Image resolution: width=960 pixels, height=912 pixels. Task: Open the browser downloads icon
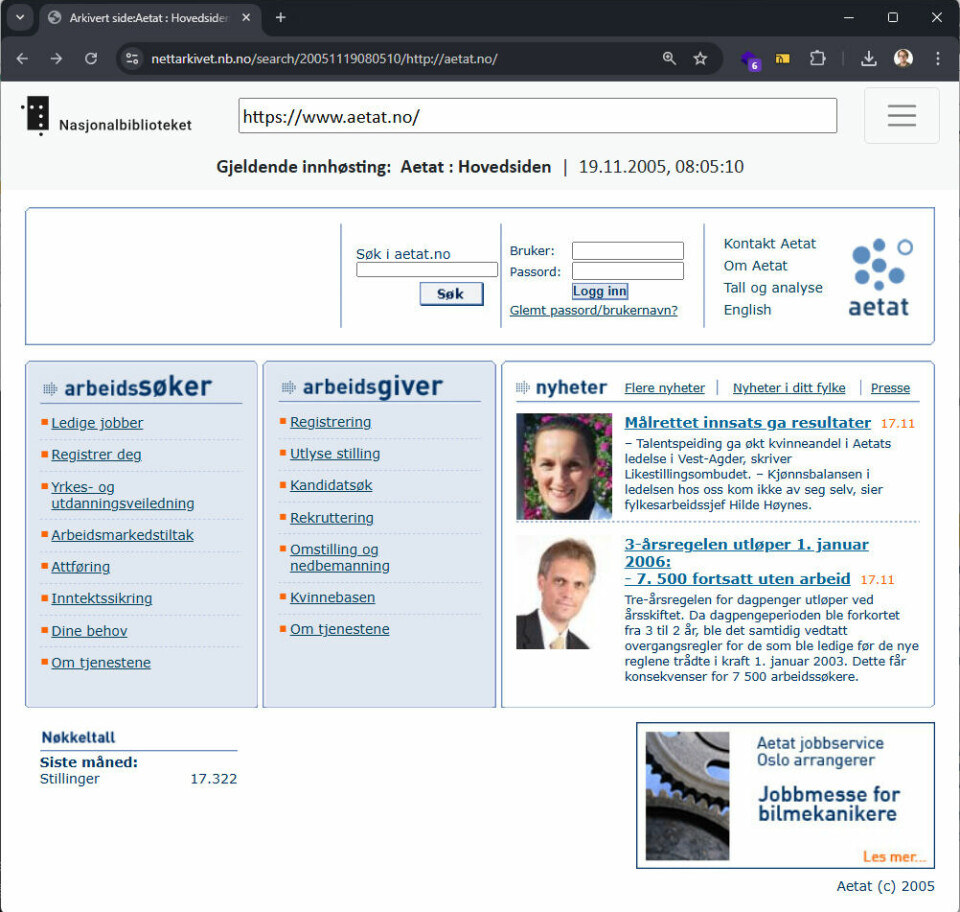point(869,59)
